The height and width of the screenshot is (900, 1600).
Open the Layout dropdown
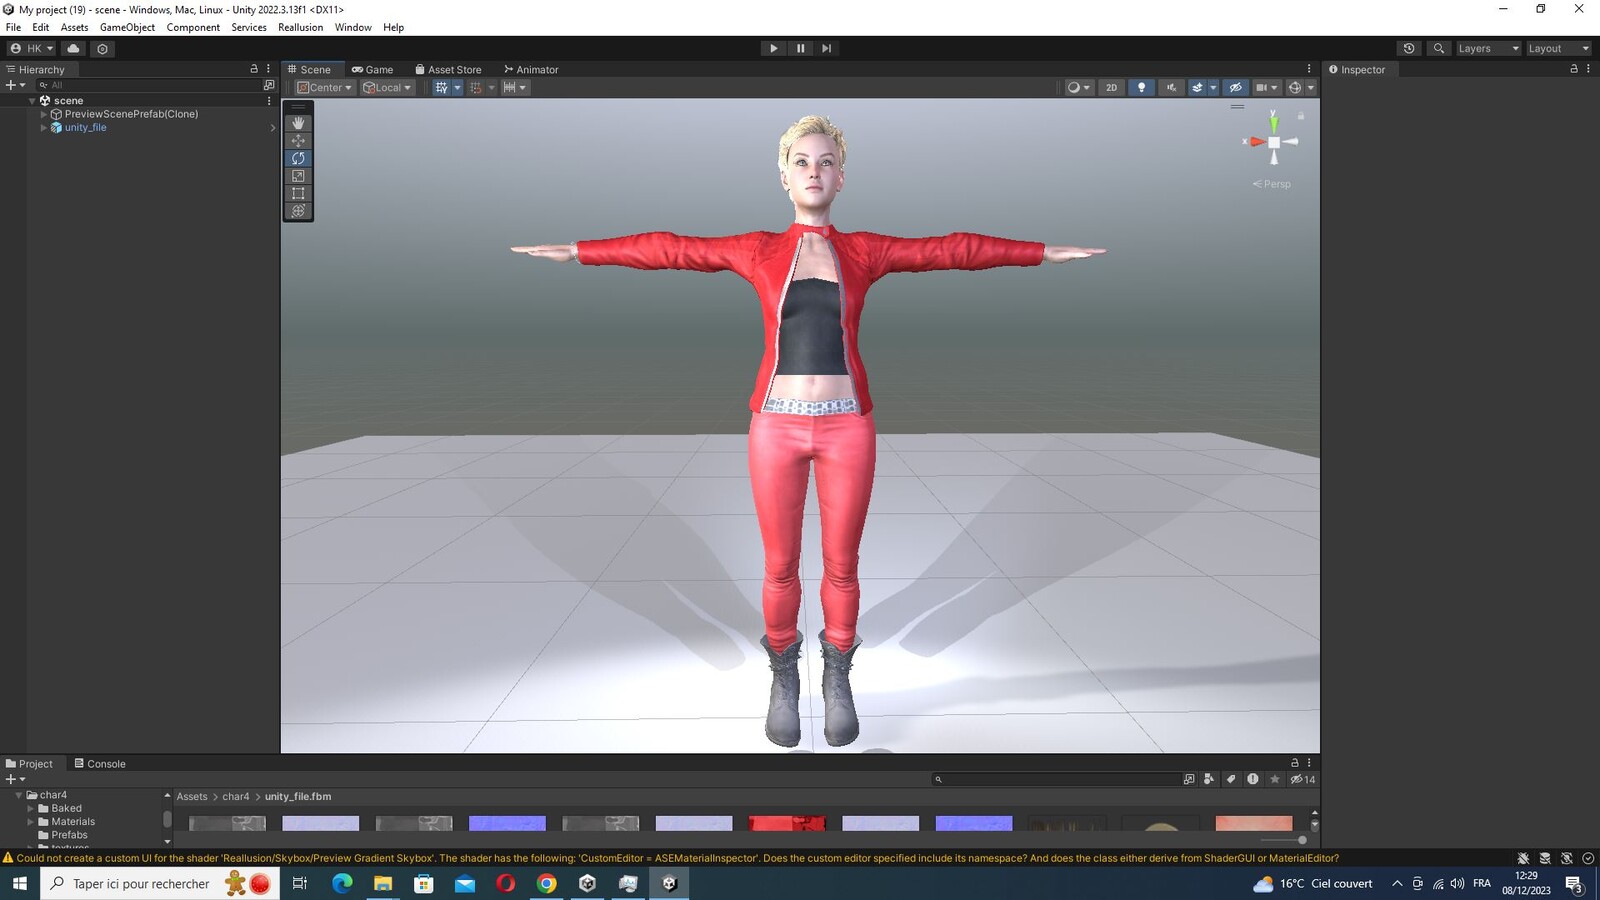[x=1558, y=48]
